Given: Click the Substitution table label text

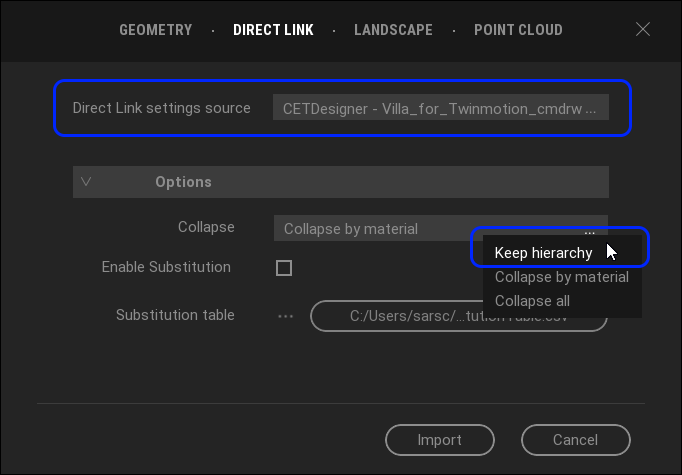Looking at the screenshot, I should (175, 316).
